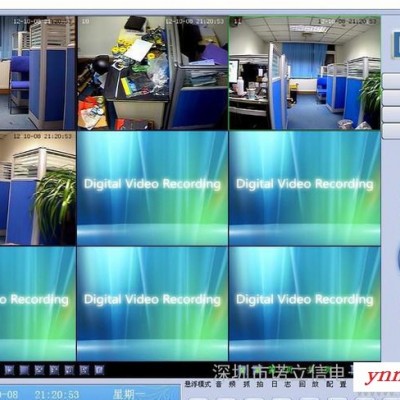The image size is (400, 400).
Task: Open the 日志 log viewer
Action: 281,384
